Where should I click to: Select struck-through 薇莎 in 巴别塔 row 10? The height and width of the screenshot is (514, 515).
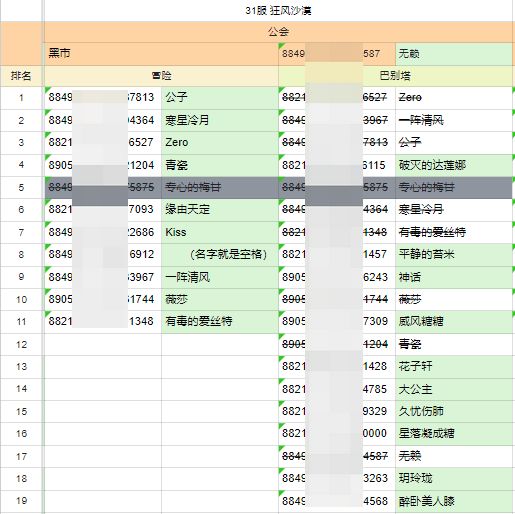coord(454,299)
